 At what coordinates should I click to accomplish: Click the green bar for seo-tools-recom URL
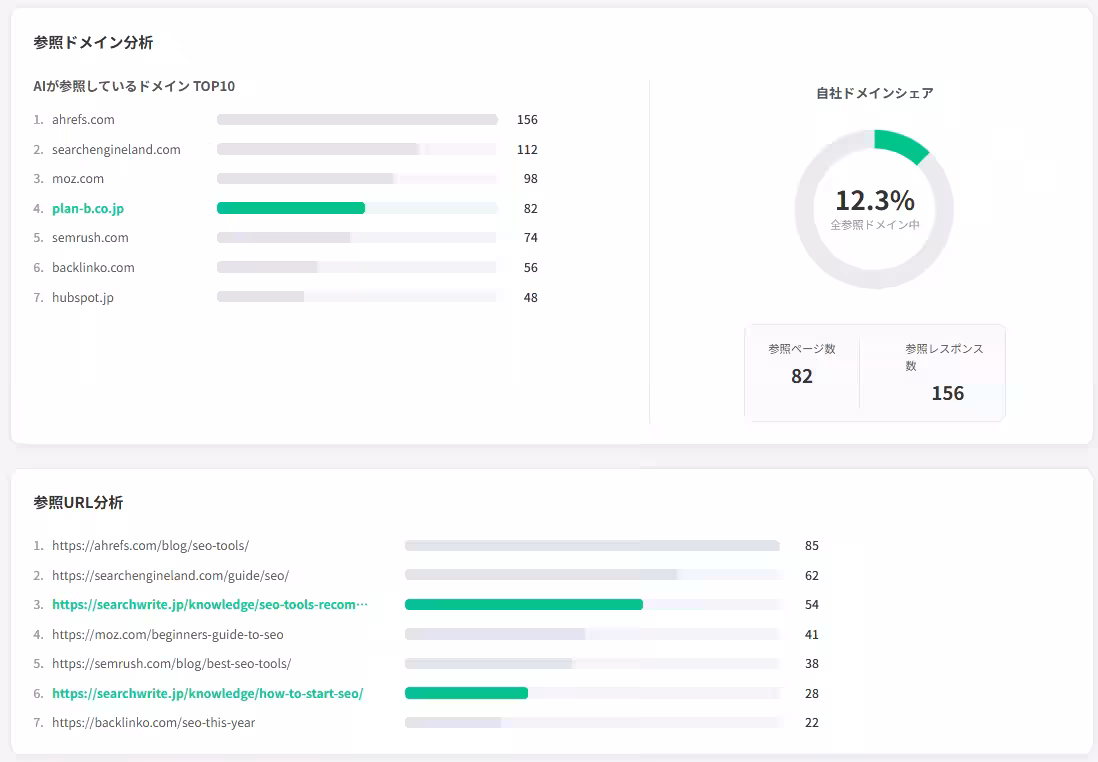(524, 604)
